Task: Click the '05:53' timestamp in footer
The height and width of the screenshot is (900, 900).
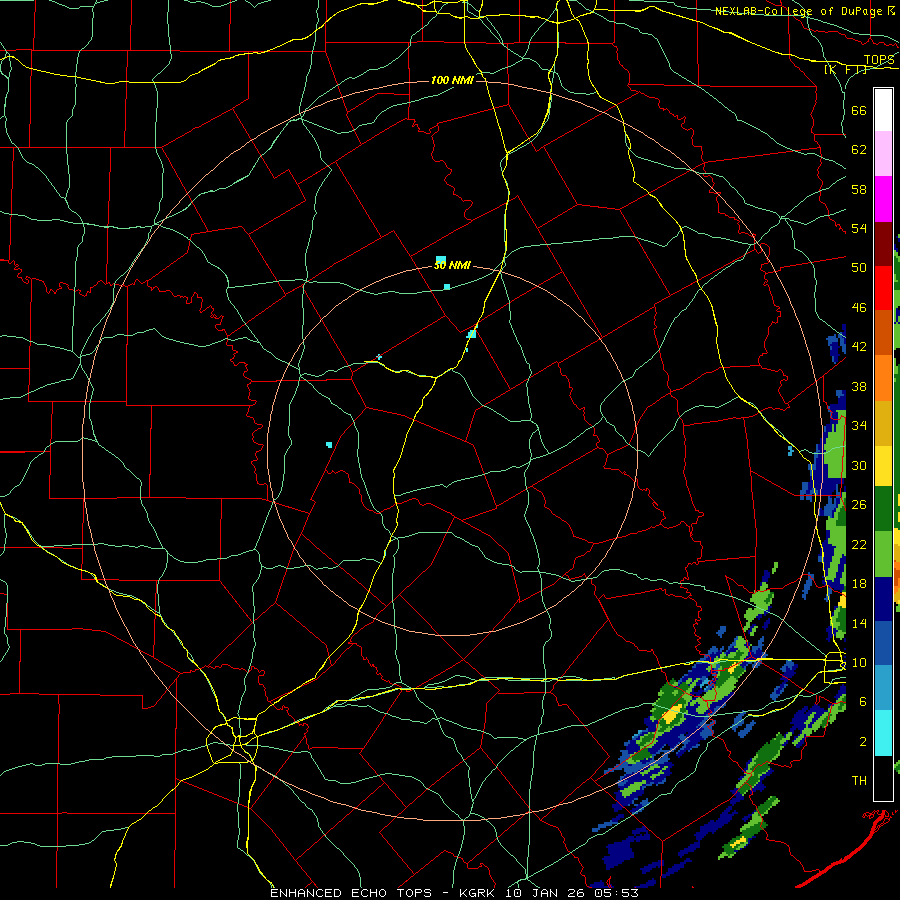Action: (618, 893)
